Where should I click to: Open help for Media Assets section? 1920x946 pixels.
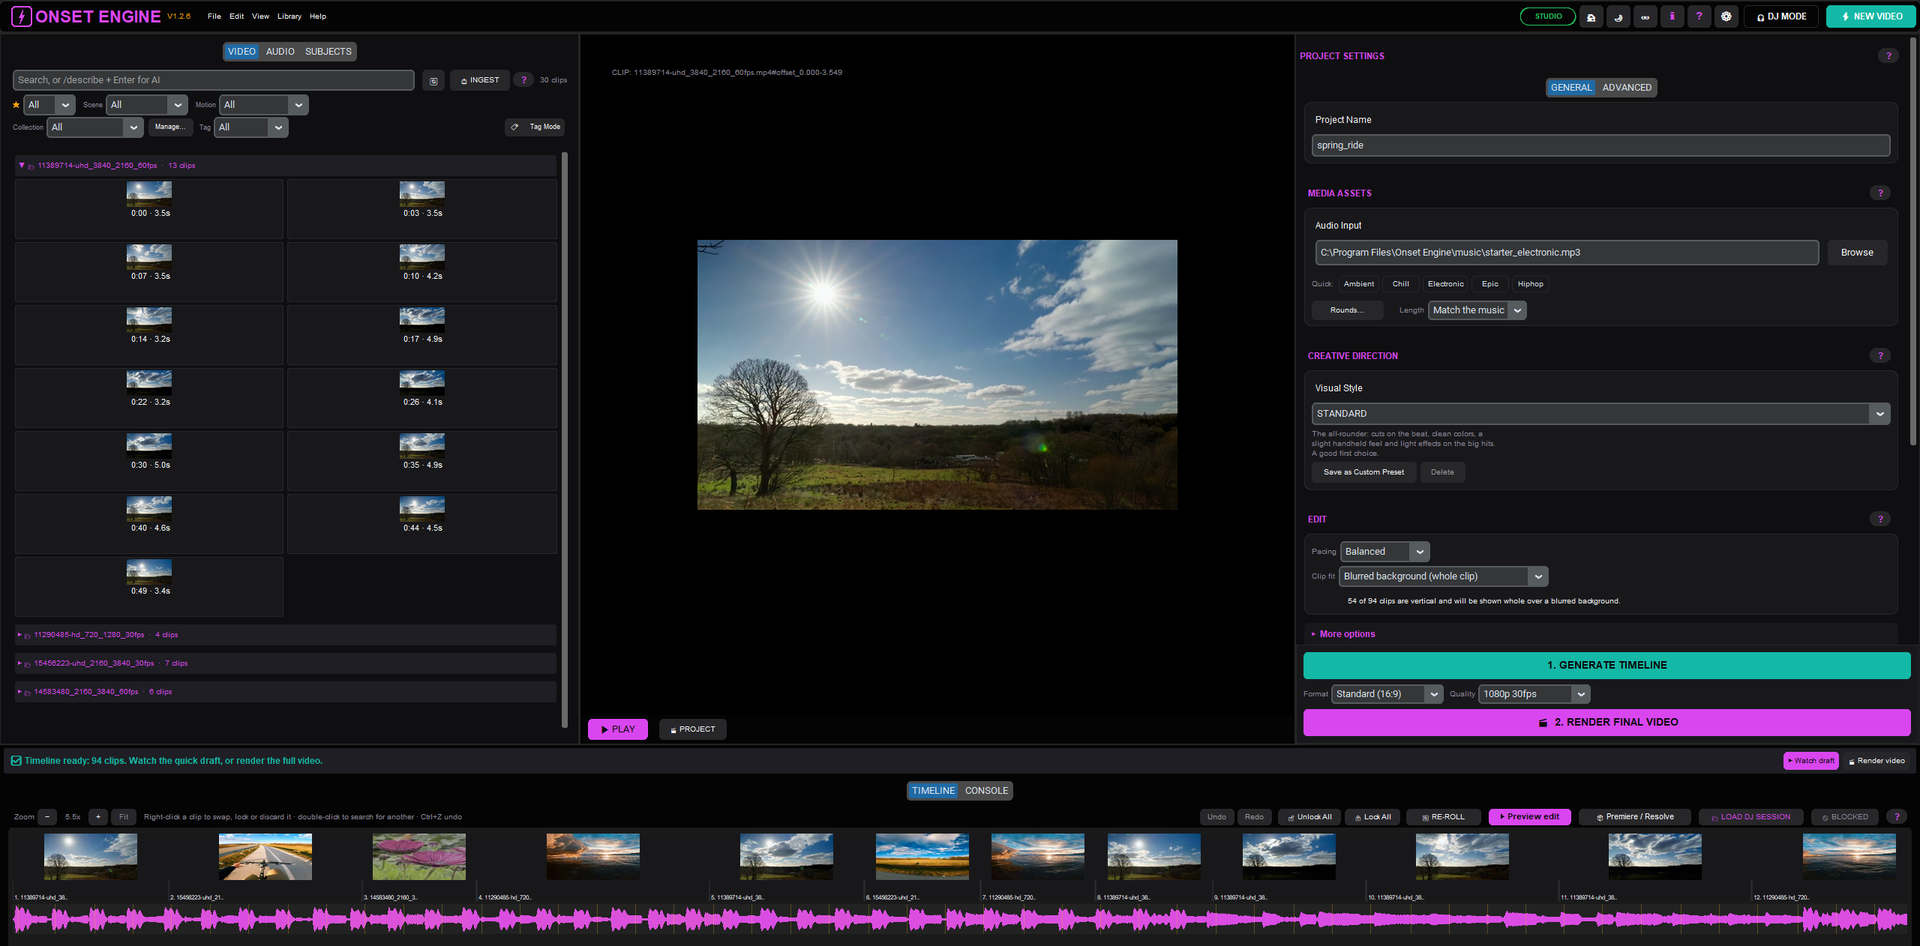click(1880, 193)
